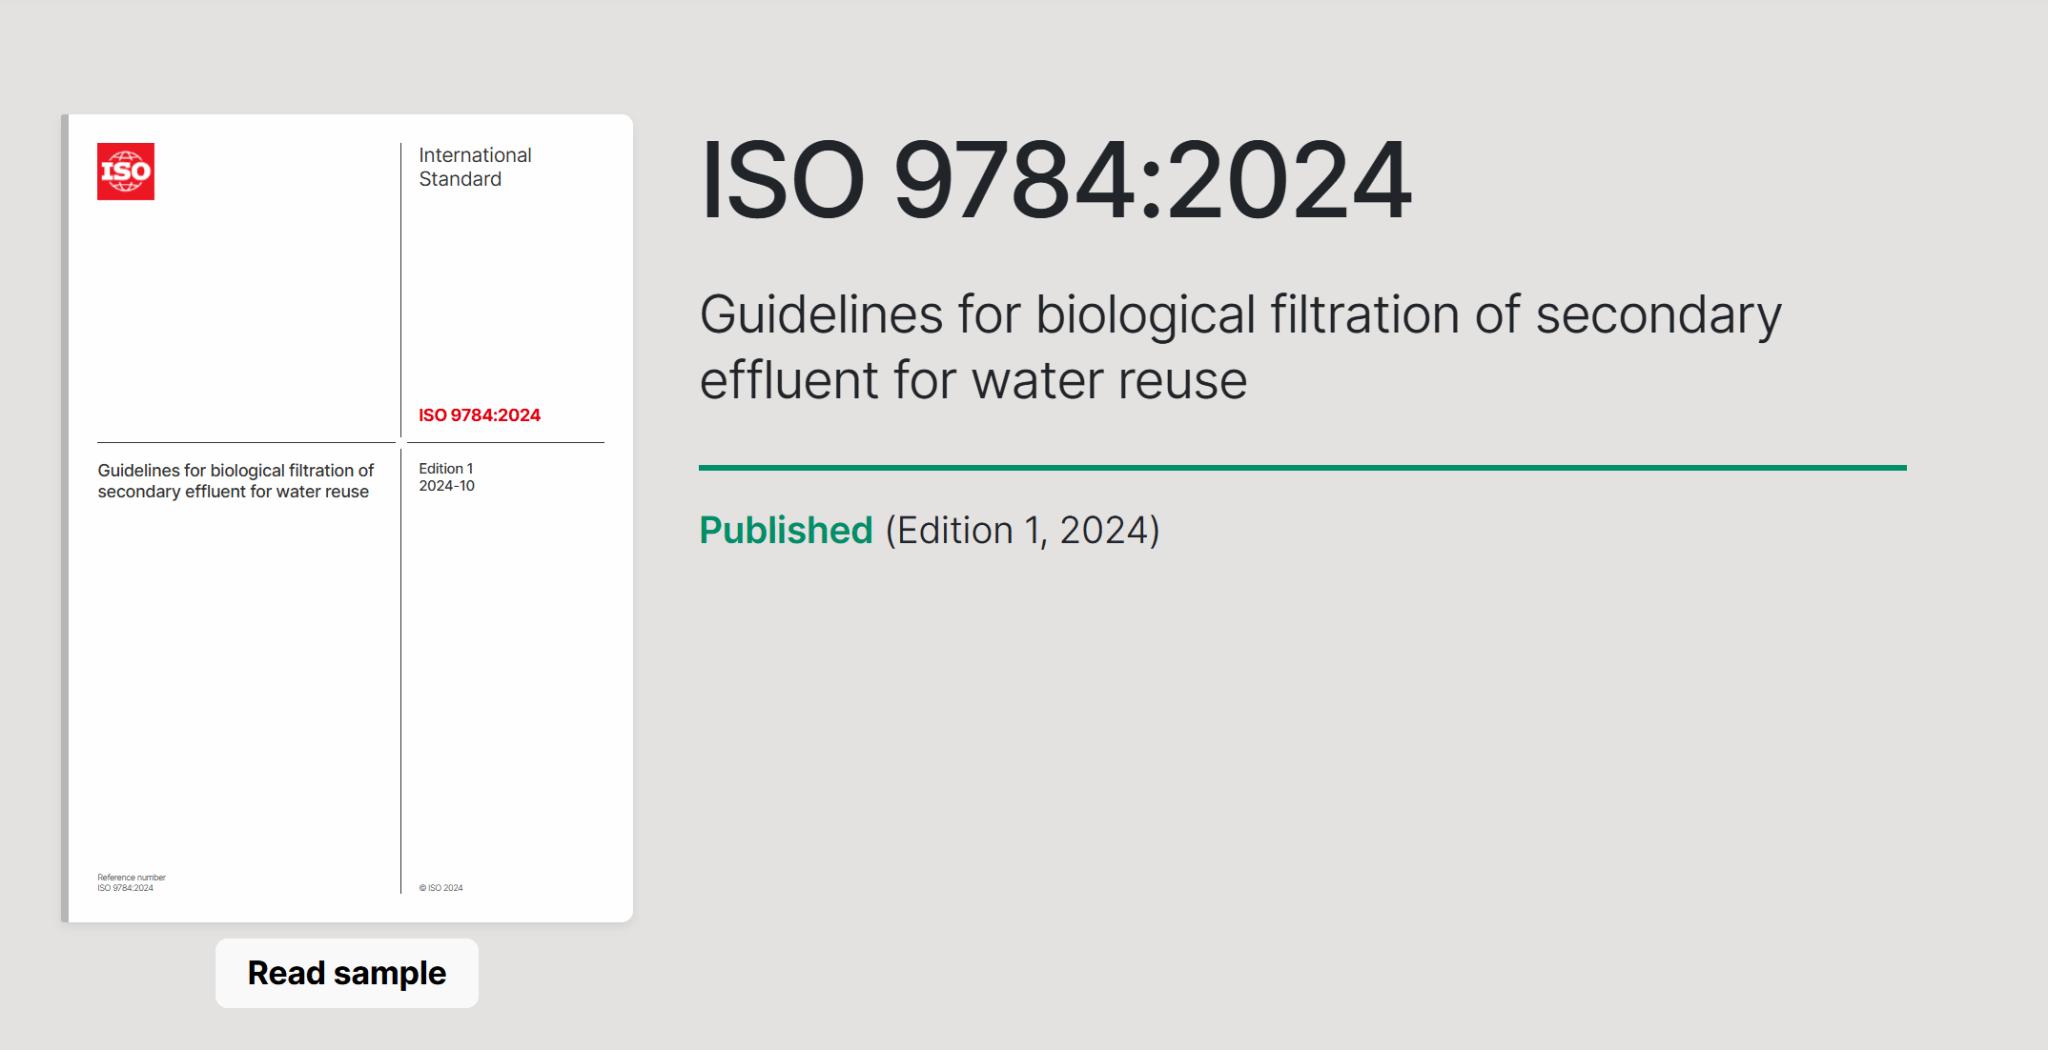Click the 2024-10 date on the cover
Image resolution: width=2048 pixels, height=1050 pixels.
(x=447, y=486)
